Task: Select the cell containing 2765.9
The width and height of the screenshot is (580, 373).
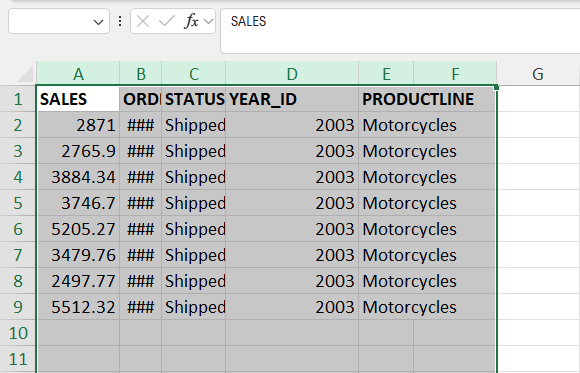Action: [78, 151]
